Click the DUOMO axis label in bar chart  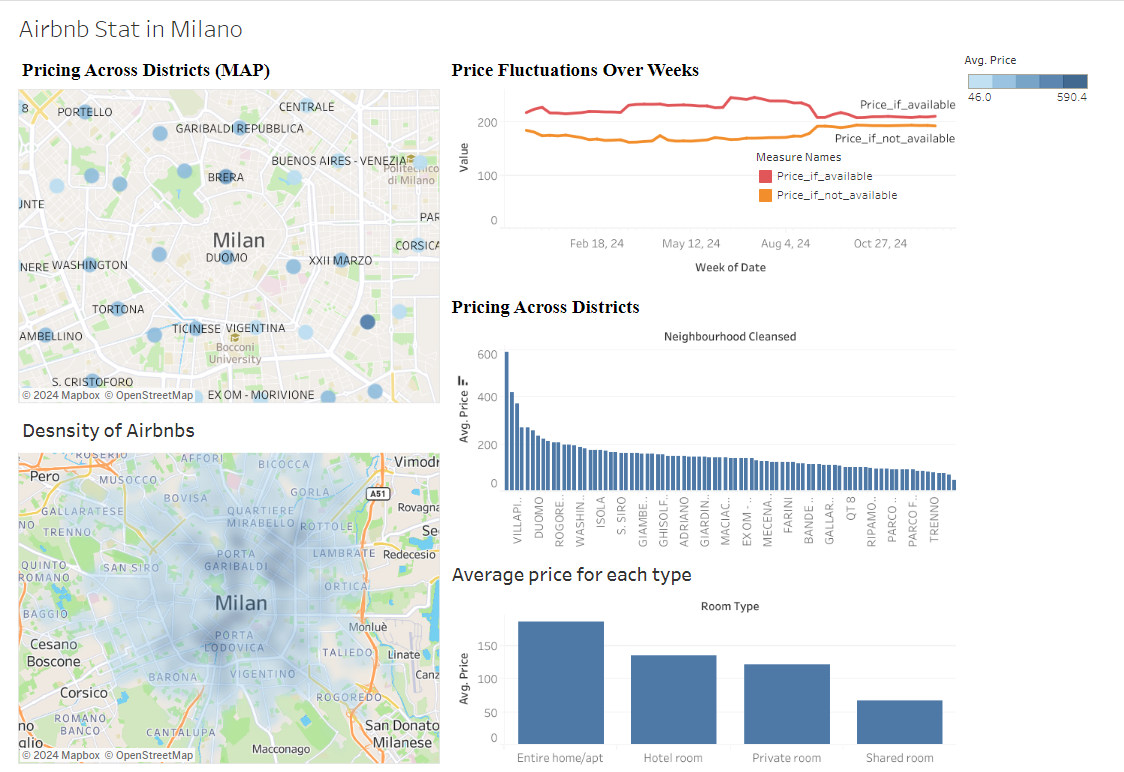[539, 518]
